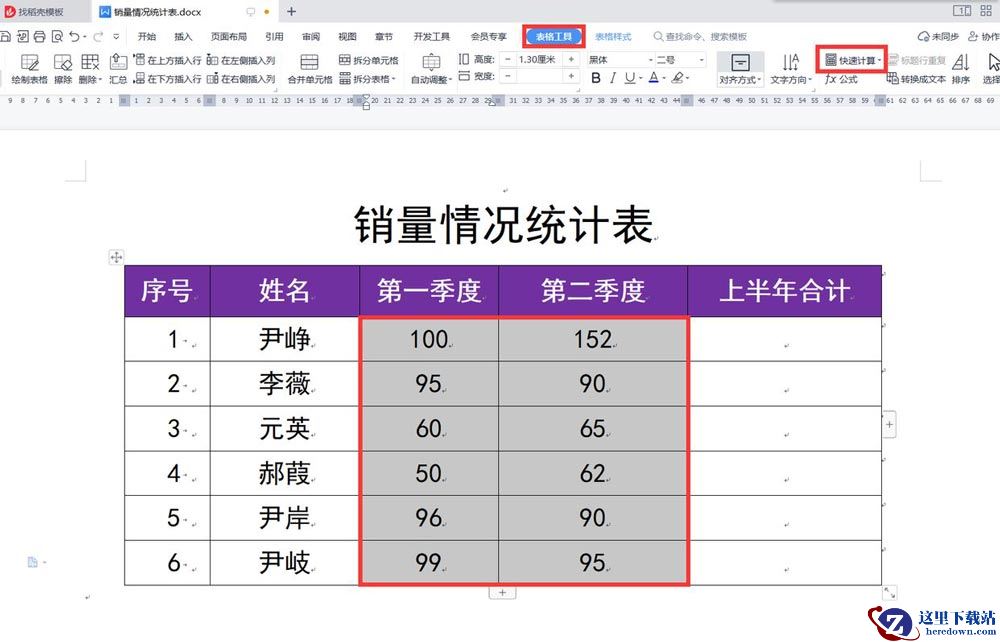Image resolution: width=1000 pixels, height=642 pixels.
Task: Open the Formula (公式) dialog
Action: point(841,78)
